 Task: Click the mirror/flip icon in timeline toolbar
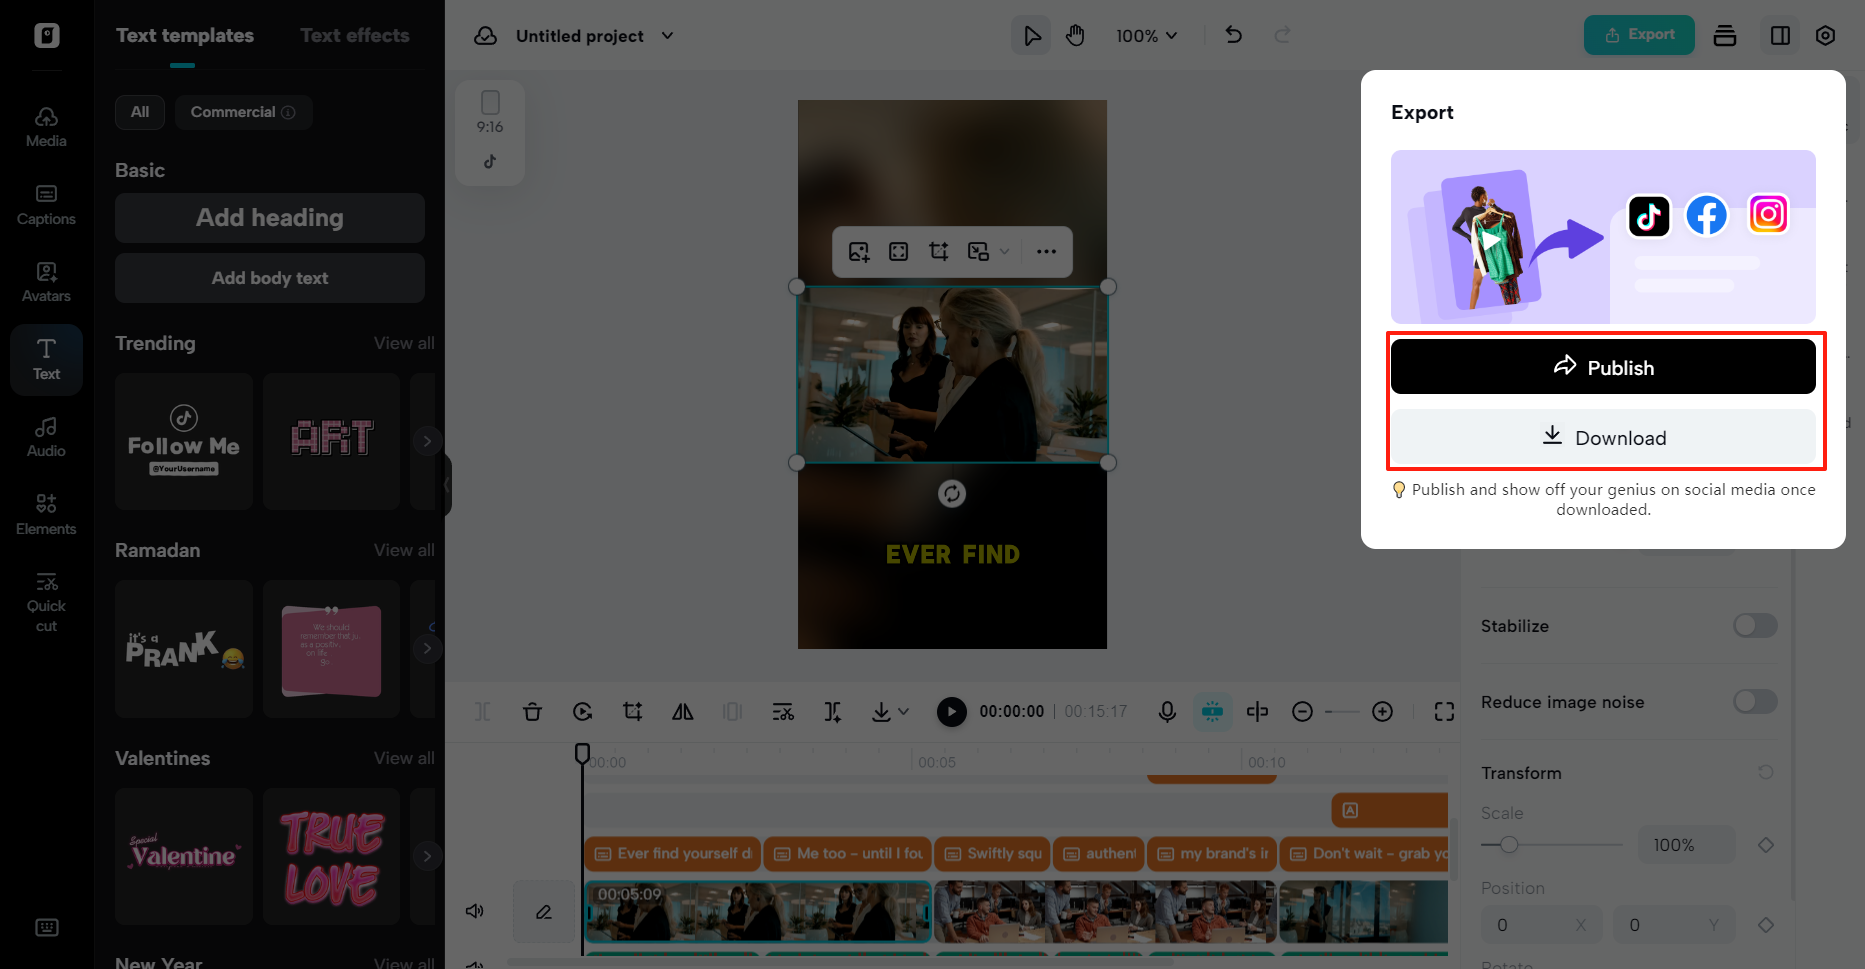[683, 711]
